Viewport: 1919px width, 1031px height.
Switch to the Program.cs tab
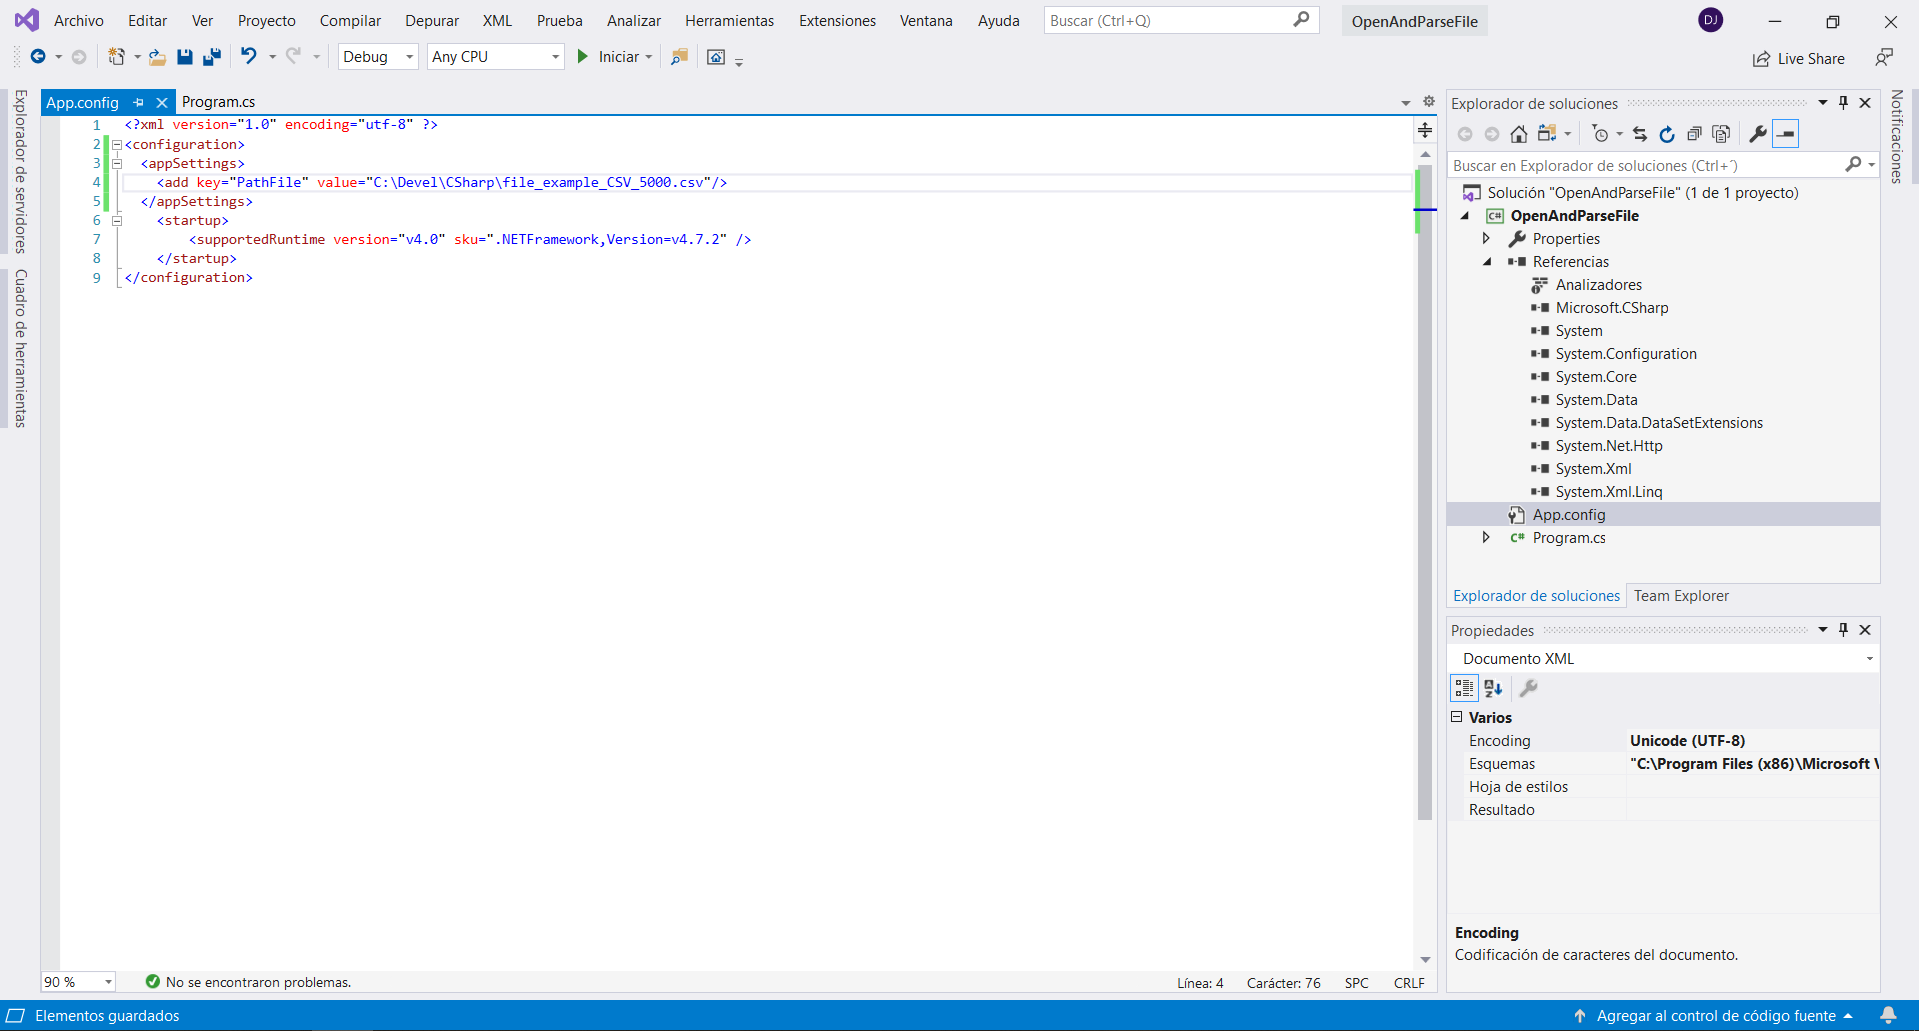218,102
